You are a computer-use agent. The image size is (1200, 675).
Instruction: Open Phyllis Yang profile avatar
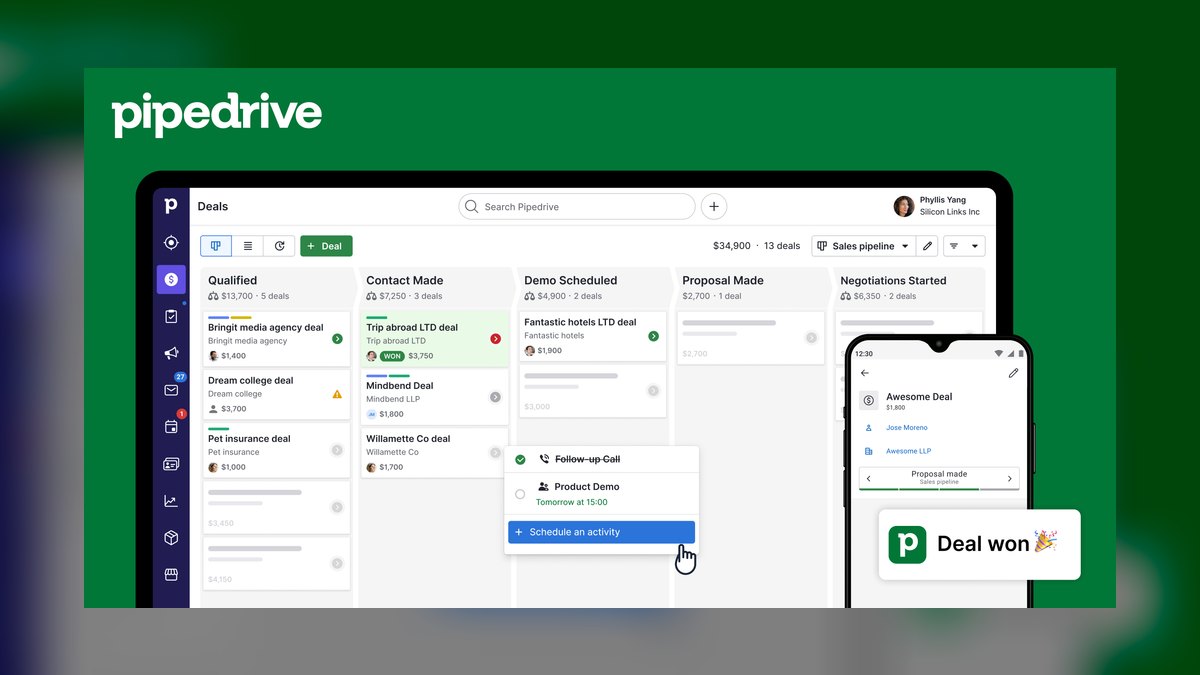pyautogui.click(x=904, y=207)
